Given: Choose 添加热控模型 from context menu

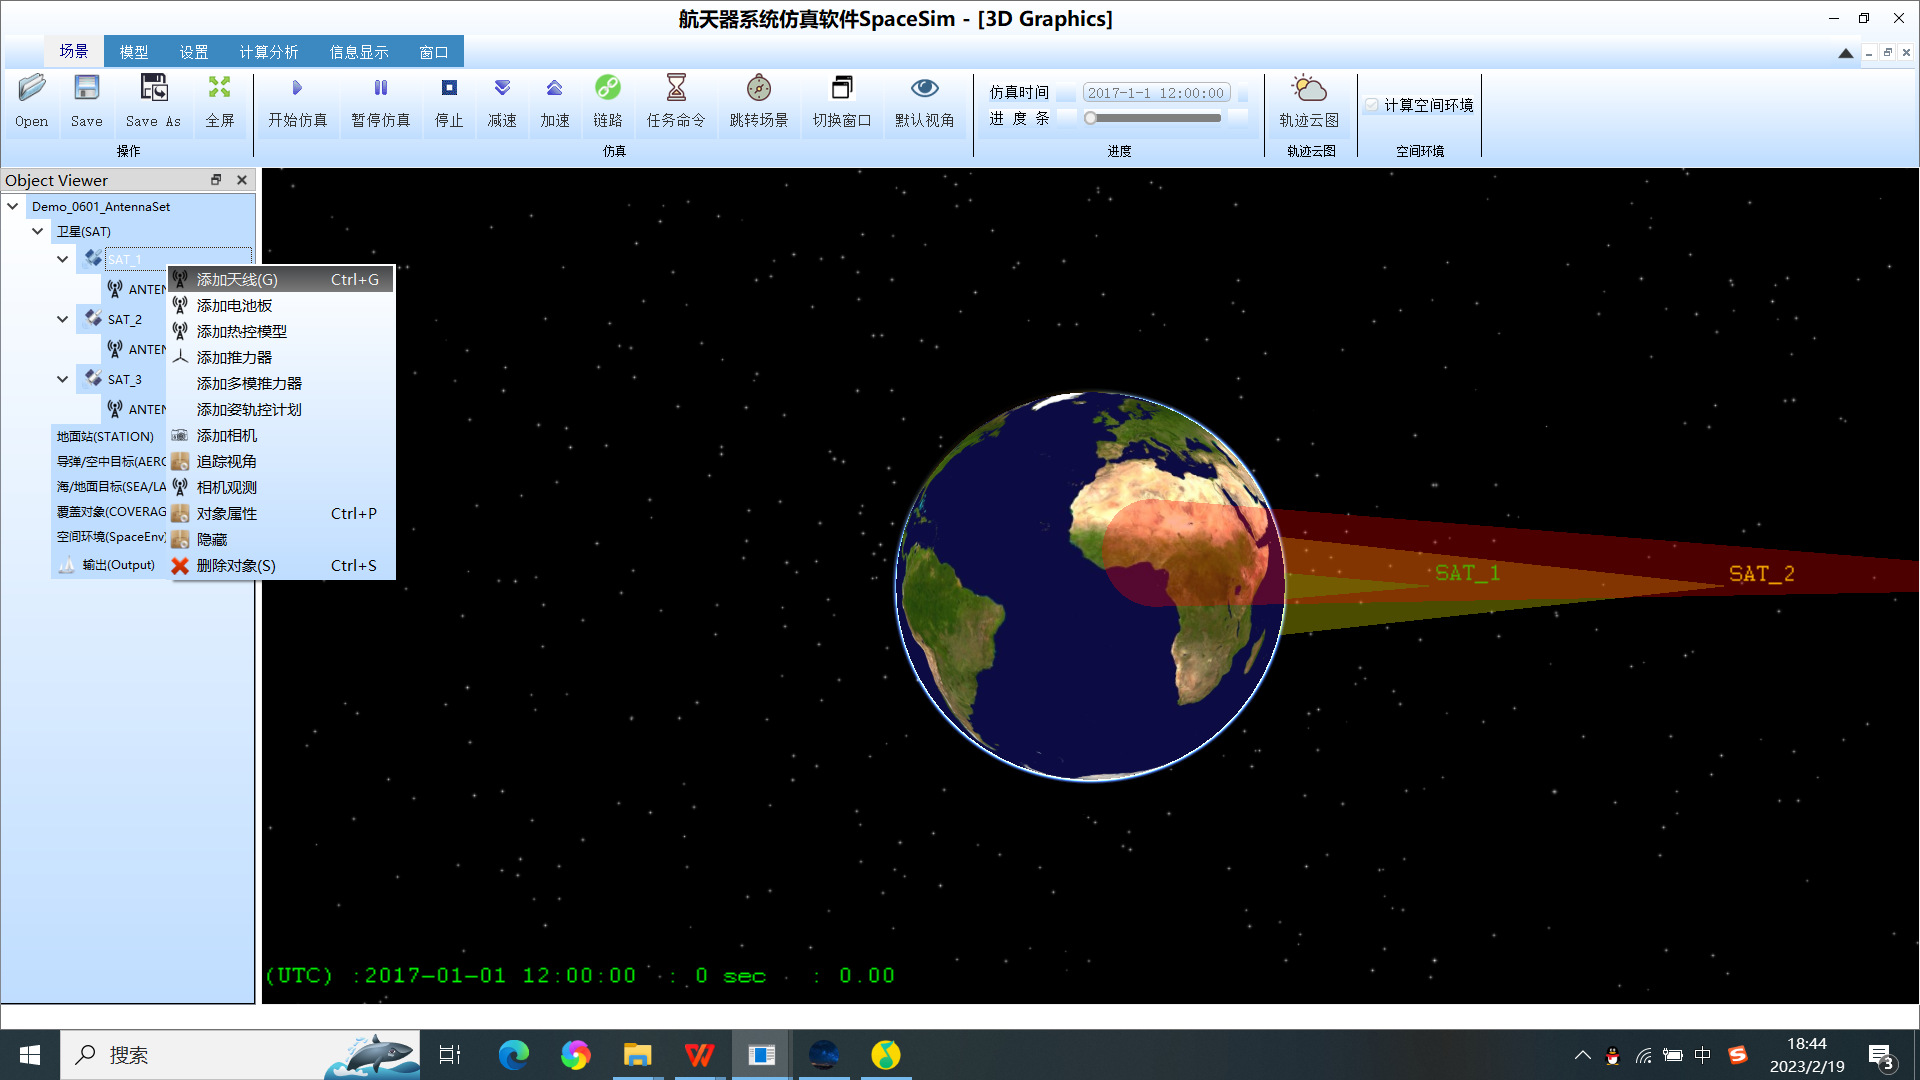Looking at the screenshot, I should pyautogui.click(x=282, y=331).
